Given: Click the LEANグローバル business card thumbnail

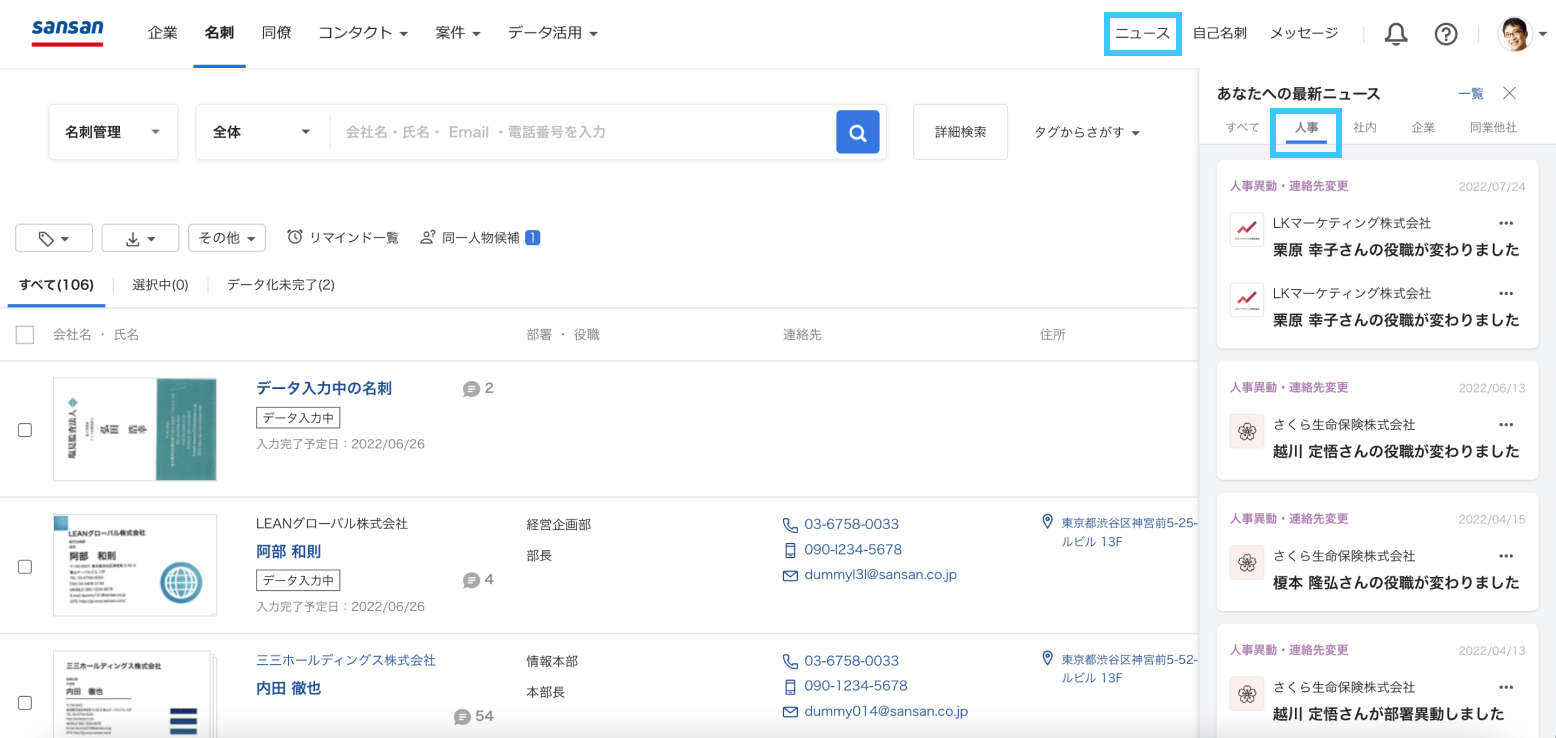Looking at the screenshot, I should coord(135,565).
